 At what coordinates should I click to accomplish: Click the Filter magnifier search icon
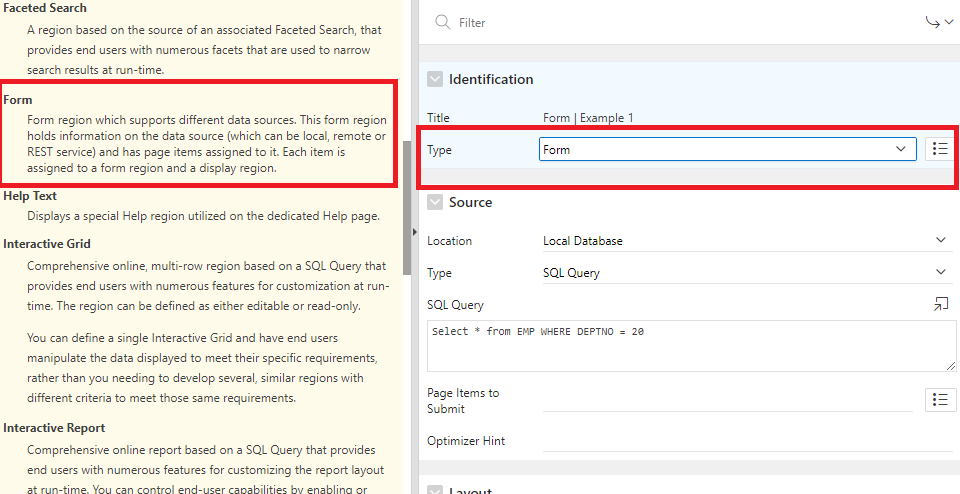coord(441,22)
